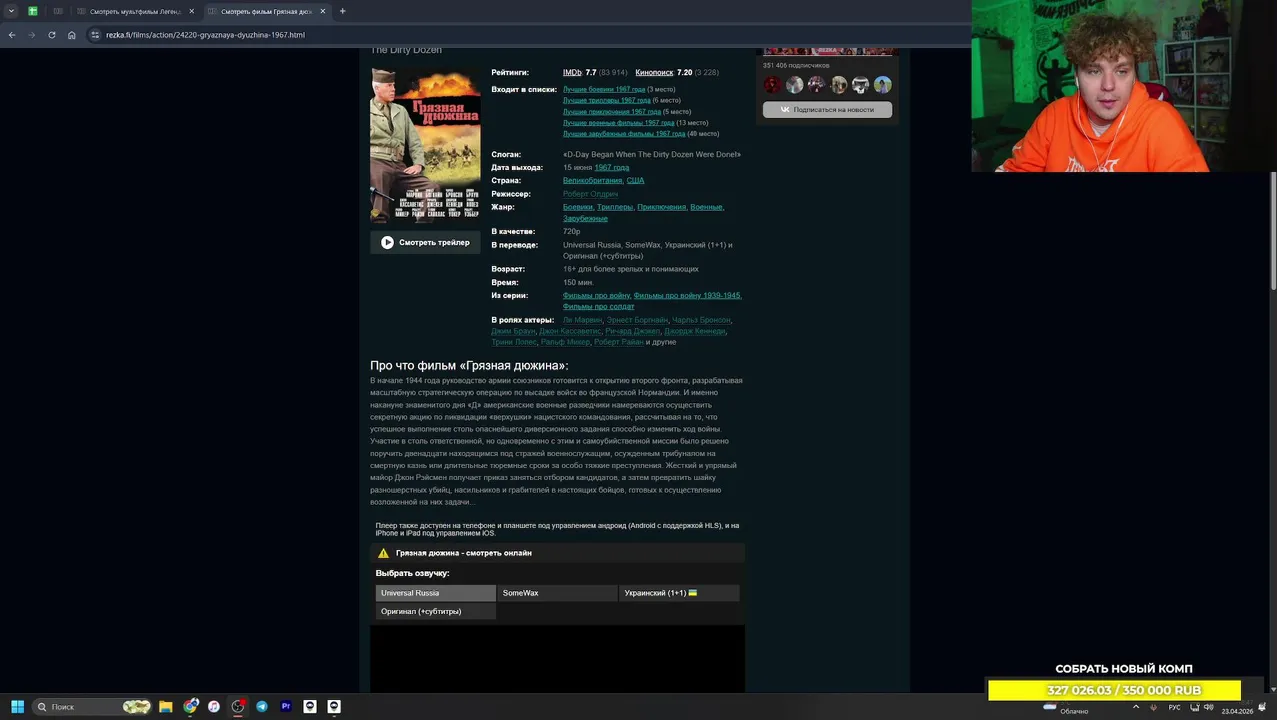The height and width of the screenshot is (720, 1277).
Task: Select the 'Смотреть фильм Грязная дюж...' tab
Action: [267, 11]
